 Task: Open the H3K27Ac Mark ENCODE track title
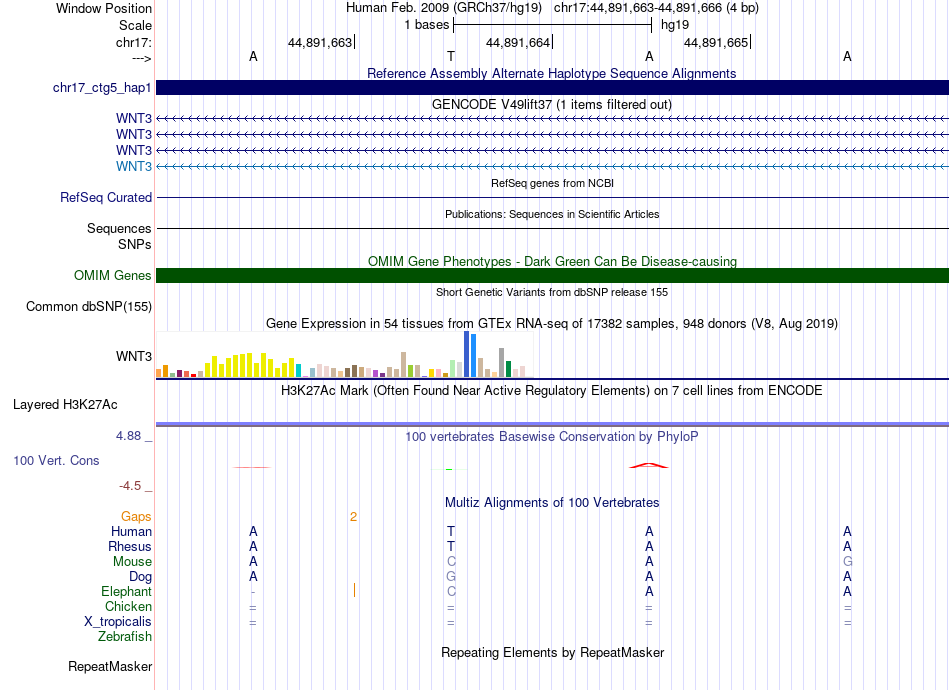point(551,391)
